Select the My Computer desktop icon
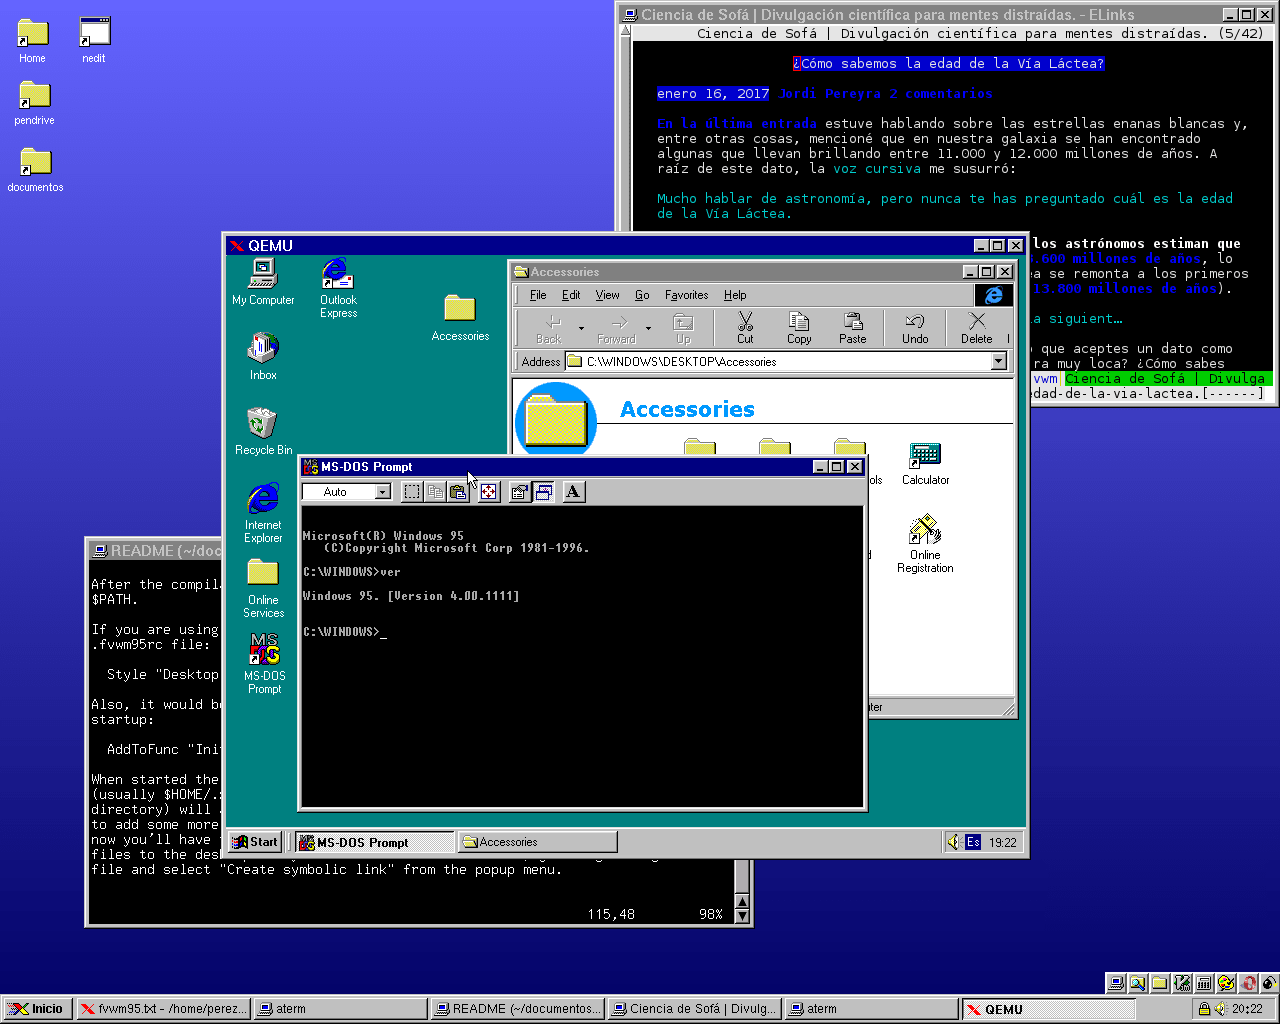1280x1024 pixels. coord(263,282)
